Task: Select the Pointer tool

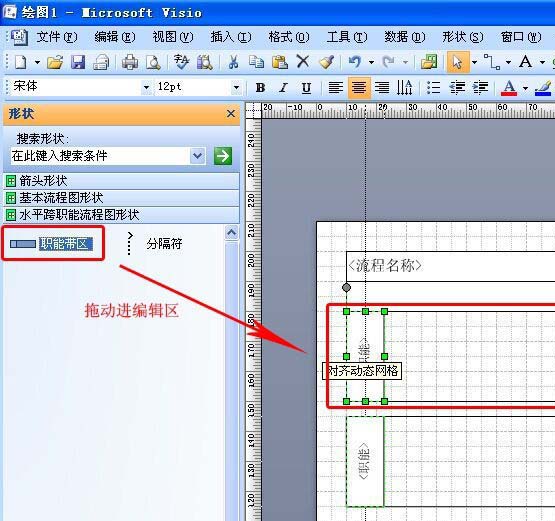Action: (458, 62)
